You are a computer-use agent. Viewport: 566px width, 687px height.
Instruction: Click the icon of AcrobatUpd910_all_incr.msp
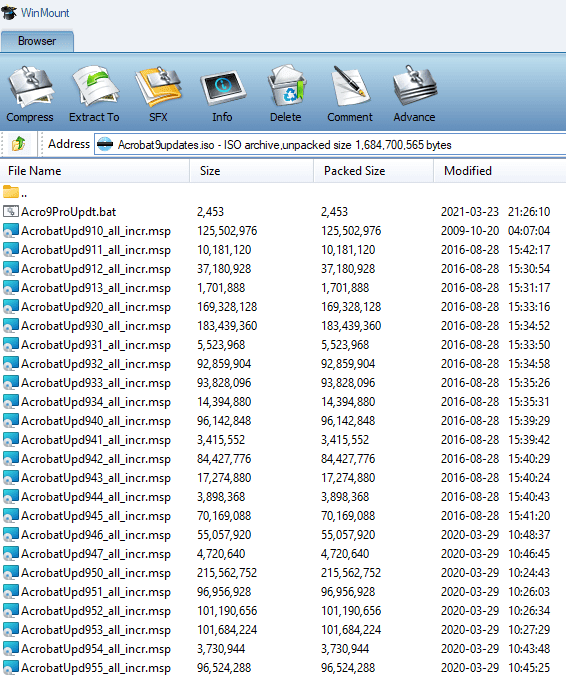[x=11, y=230]
